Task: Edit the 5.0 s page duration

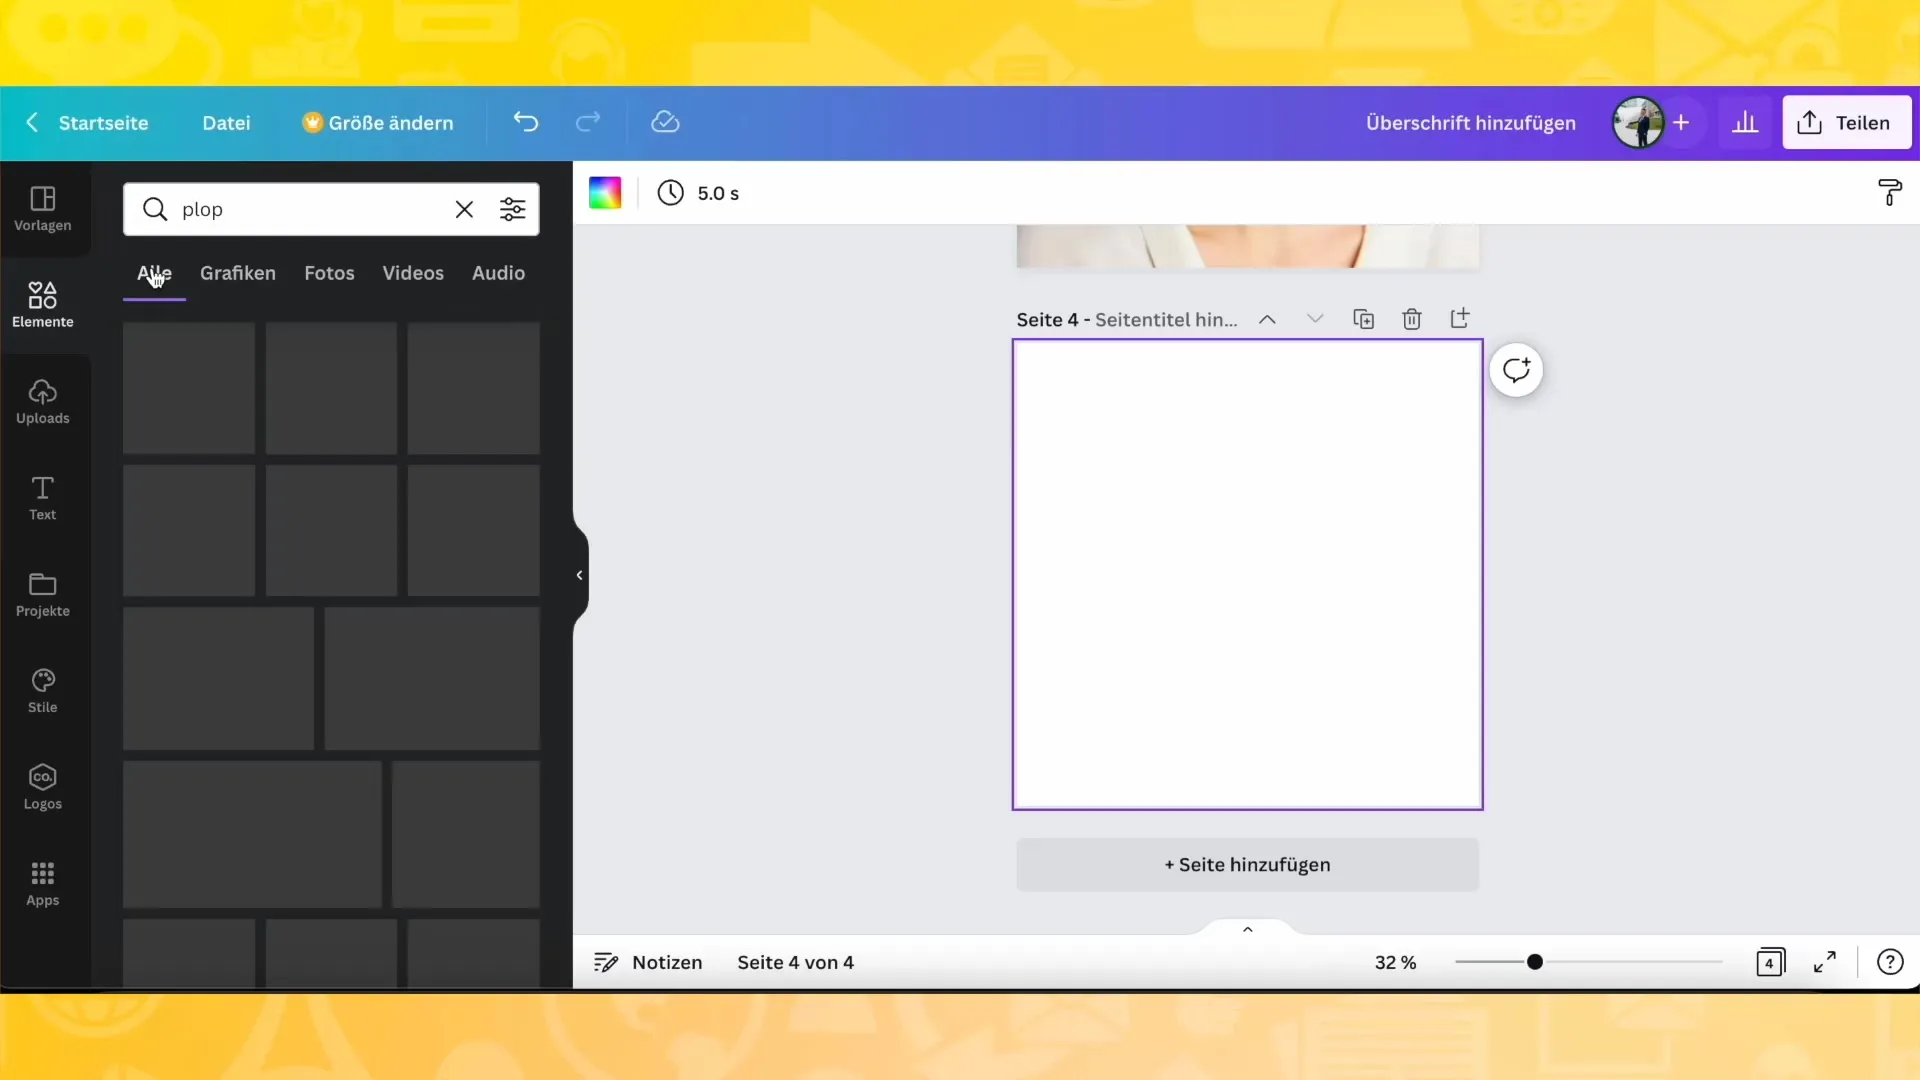Action: (x=698, y=193)
